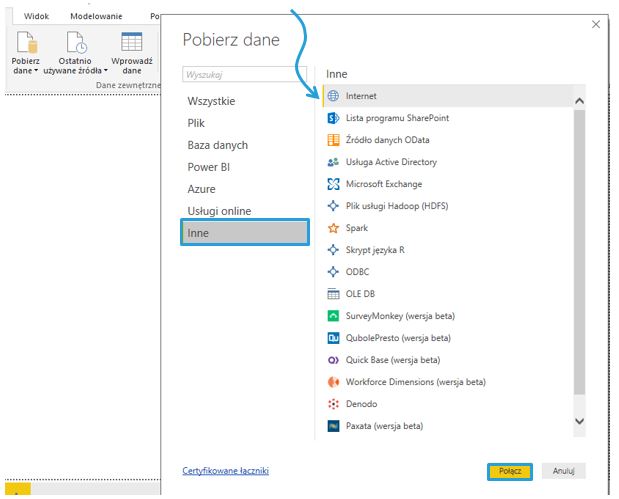Open the Pobierz dane dropdown arrow
Image resolution: width=619 pixels, height=499 pixels.
pyautogui.click(x=36, y=72)
